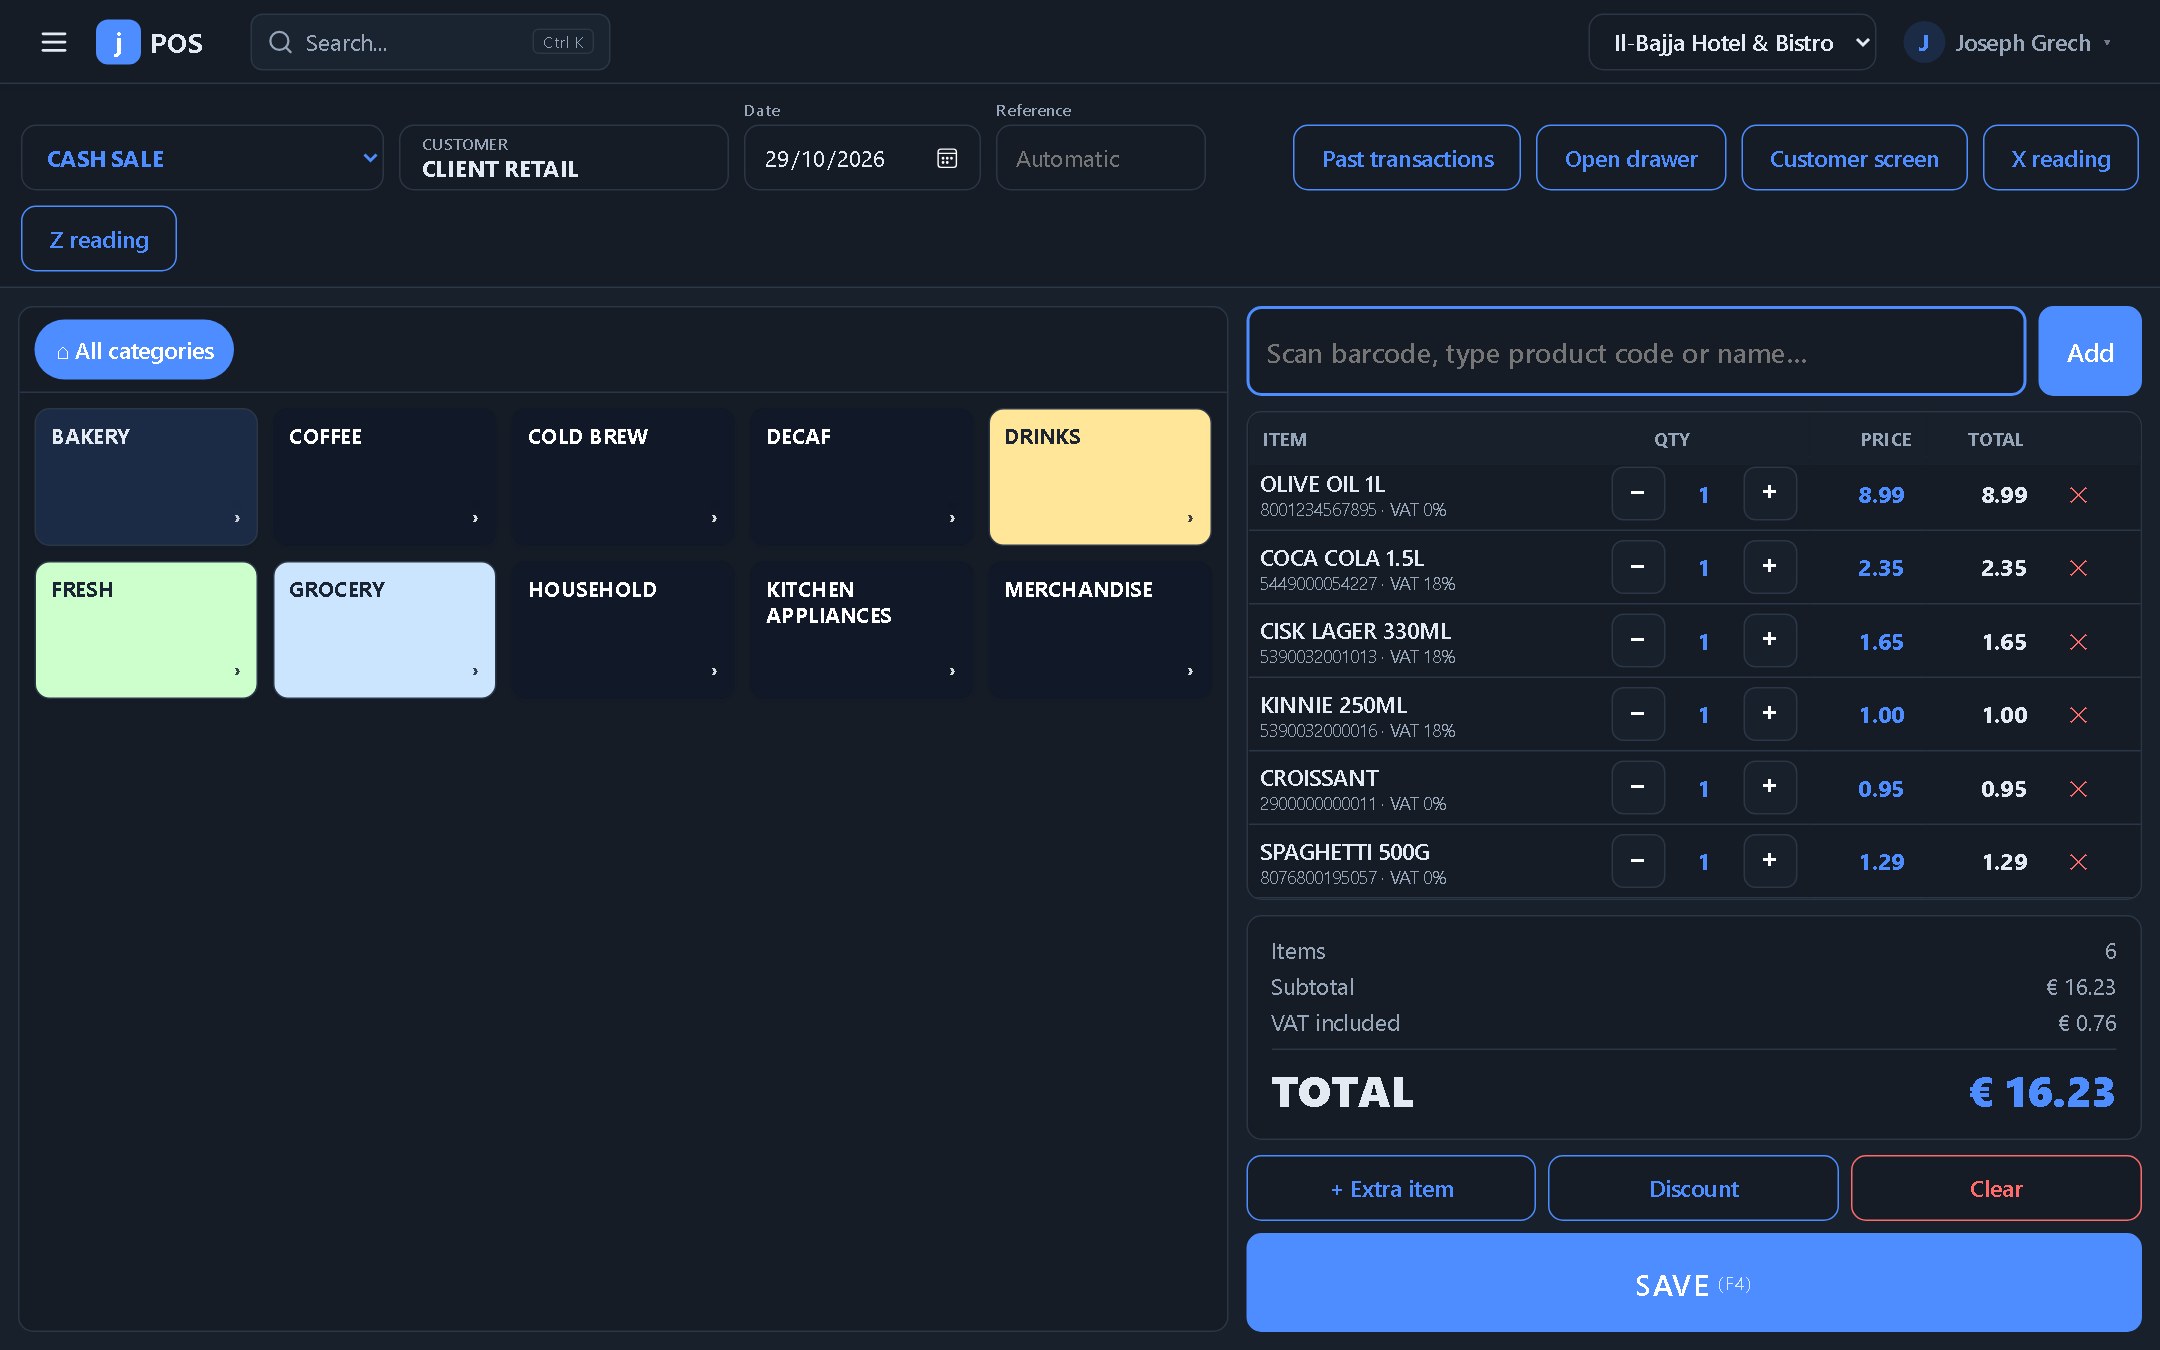Open the Customer screen

[x=1854, y=158]
